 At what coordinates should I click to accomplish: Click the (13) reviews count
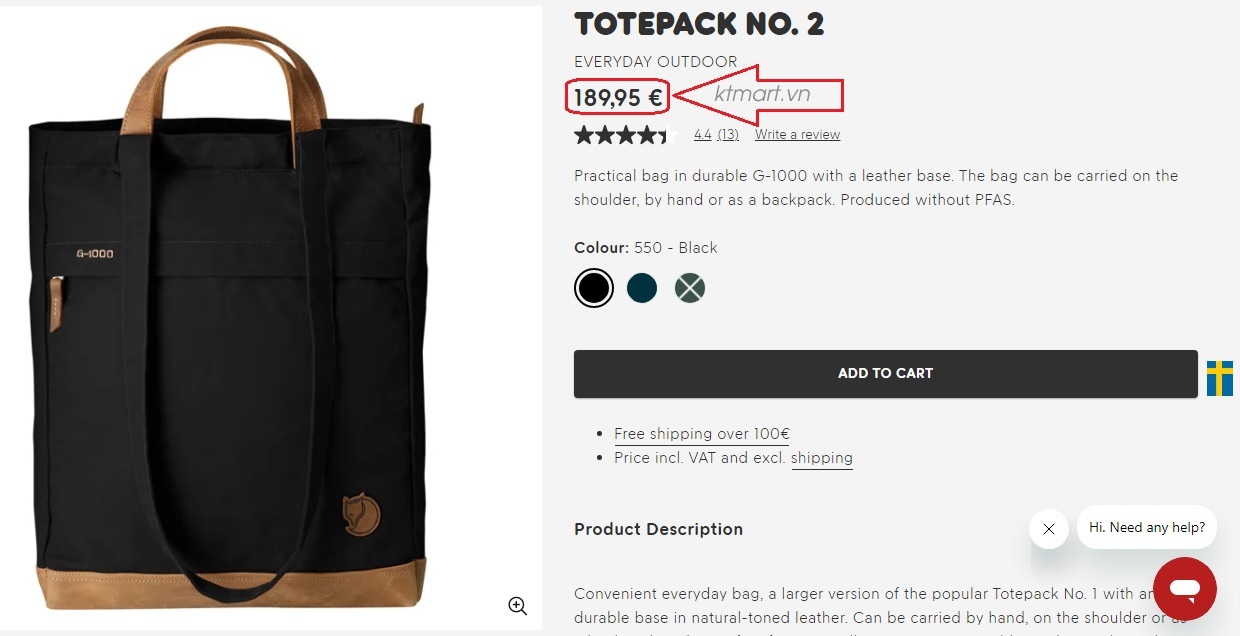click(728, 135)
